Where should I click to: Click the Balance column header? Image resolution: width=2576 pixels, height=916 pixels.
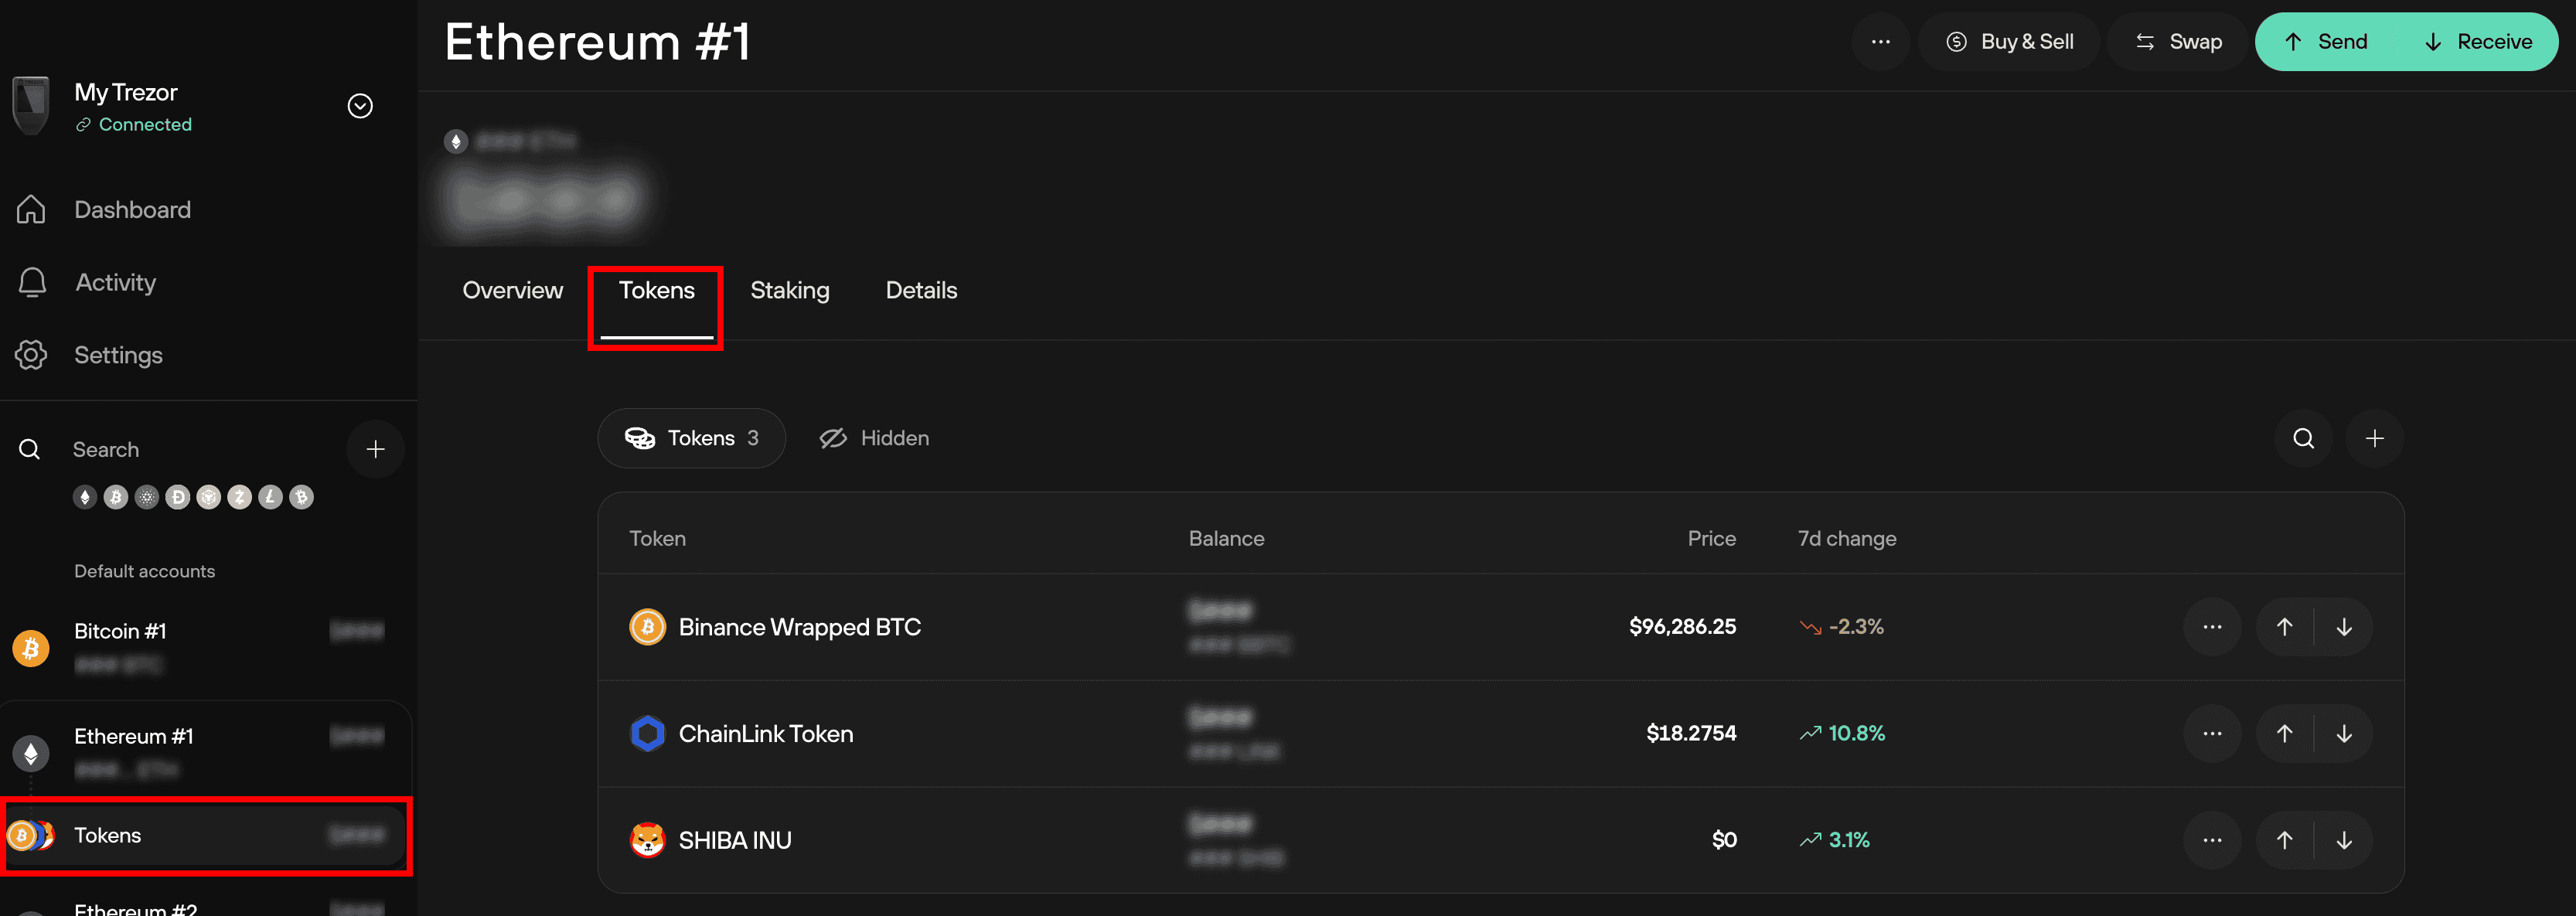point(1226,539)
